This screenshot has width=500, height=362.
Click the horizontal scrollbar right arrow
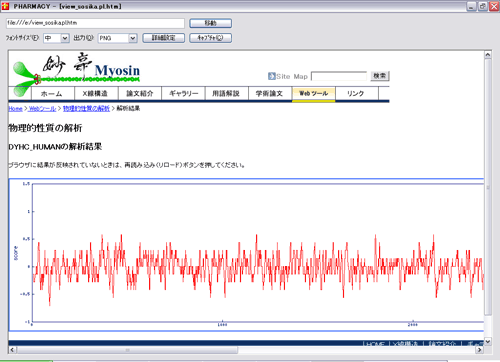[x=480, y=350]
